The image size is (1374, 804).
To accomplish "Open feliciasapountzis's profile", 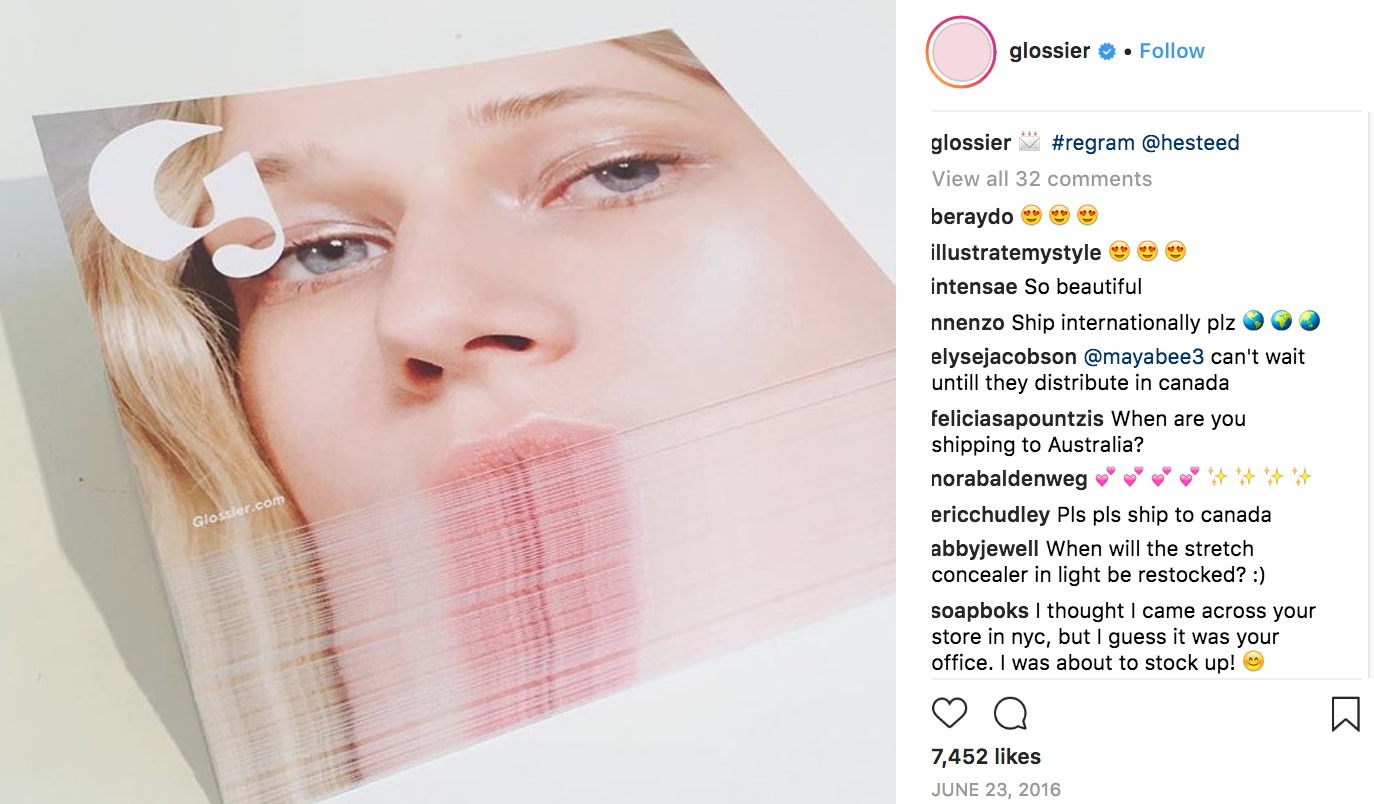I will tap(1018, 419).
